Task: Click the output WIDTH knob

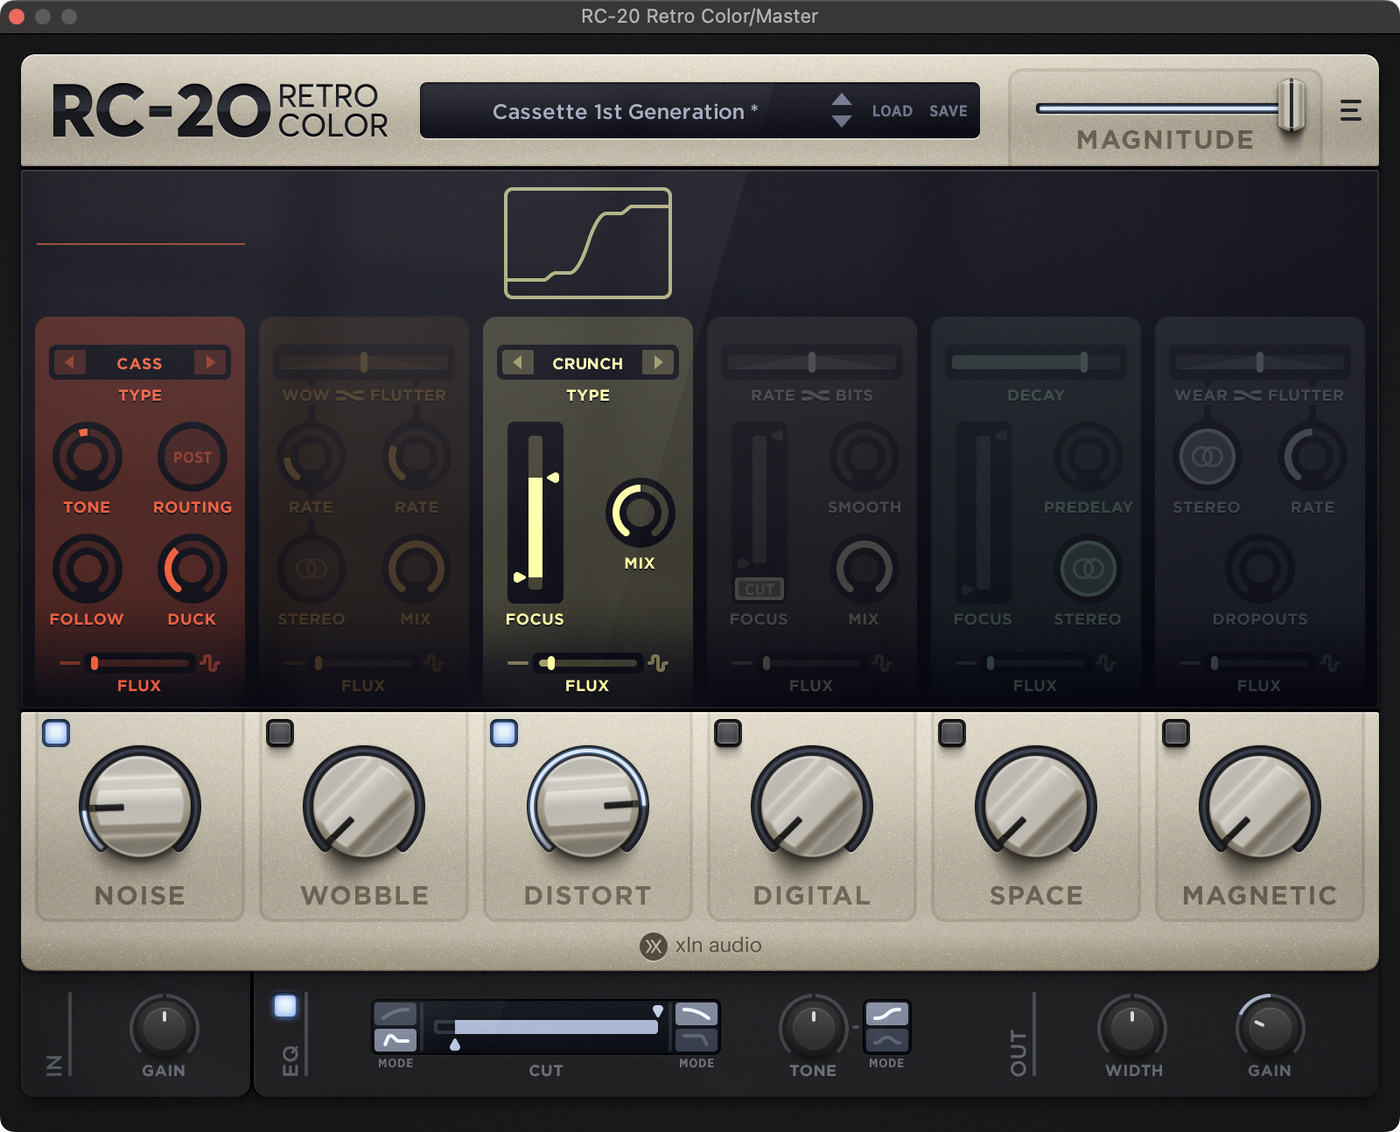Action: pyautogui.click(x=1132, y=1027)
